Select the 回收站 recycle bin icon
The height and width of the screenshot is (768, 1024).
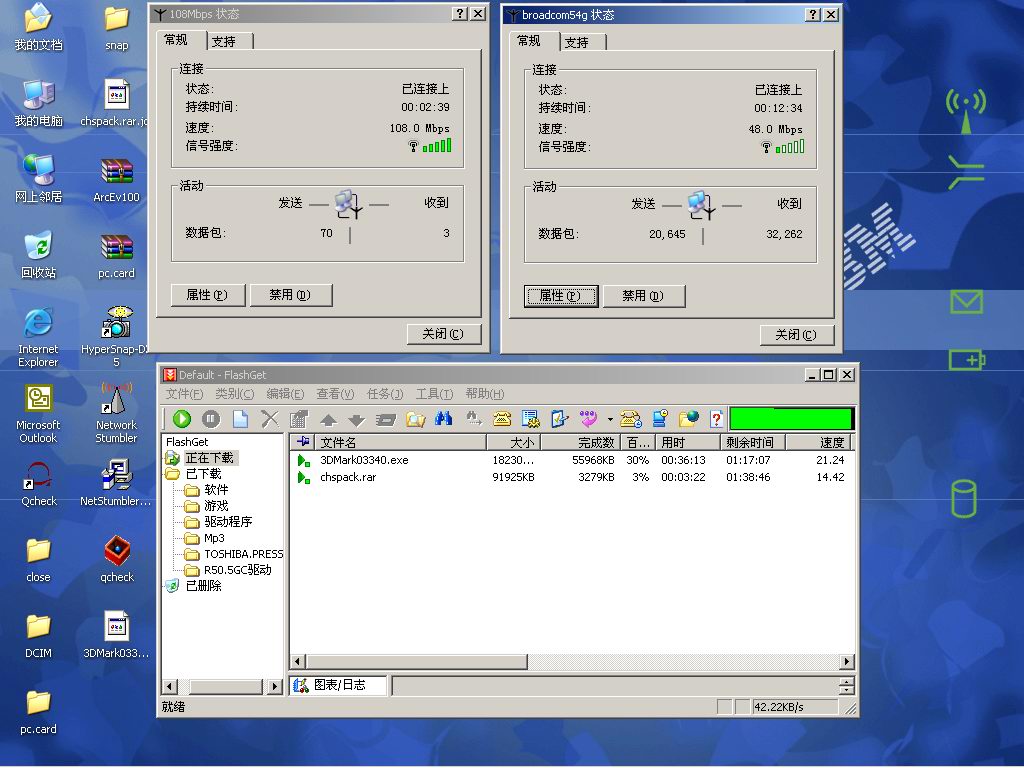(39, 255)
